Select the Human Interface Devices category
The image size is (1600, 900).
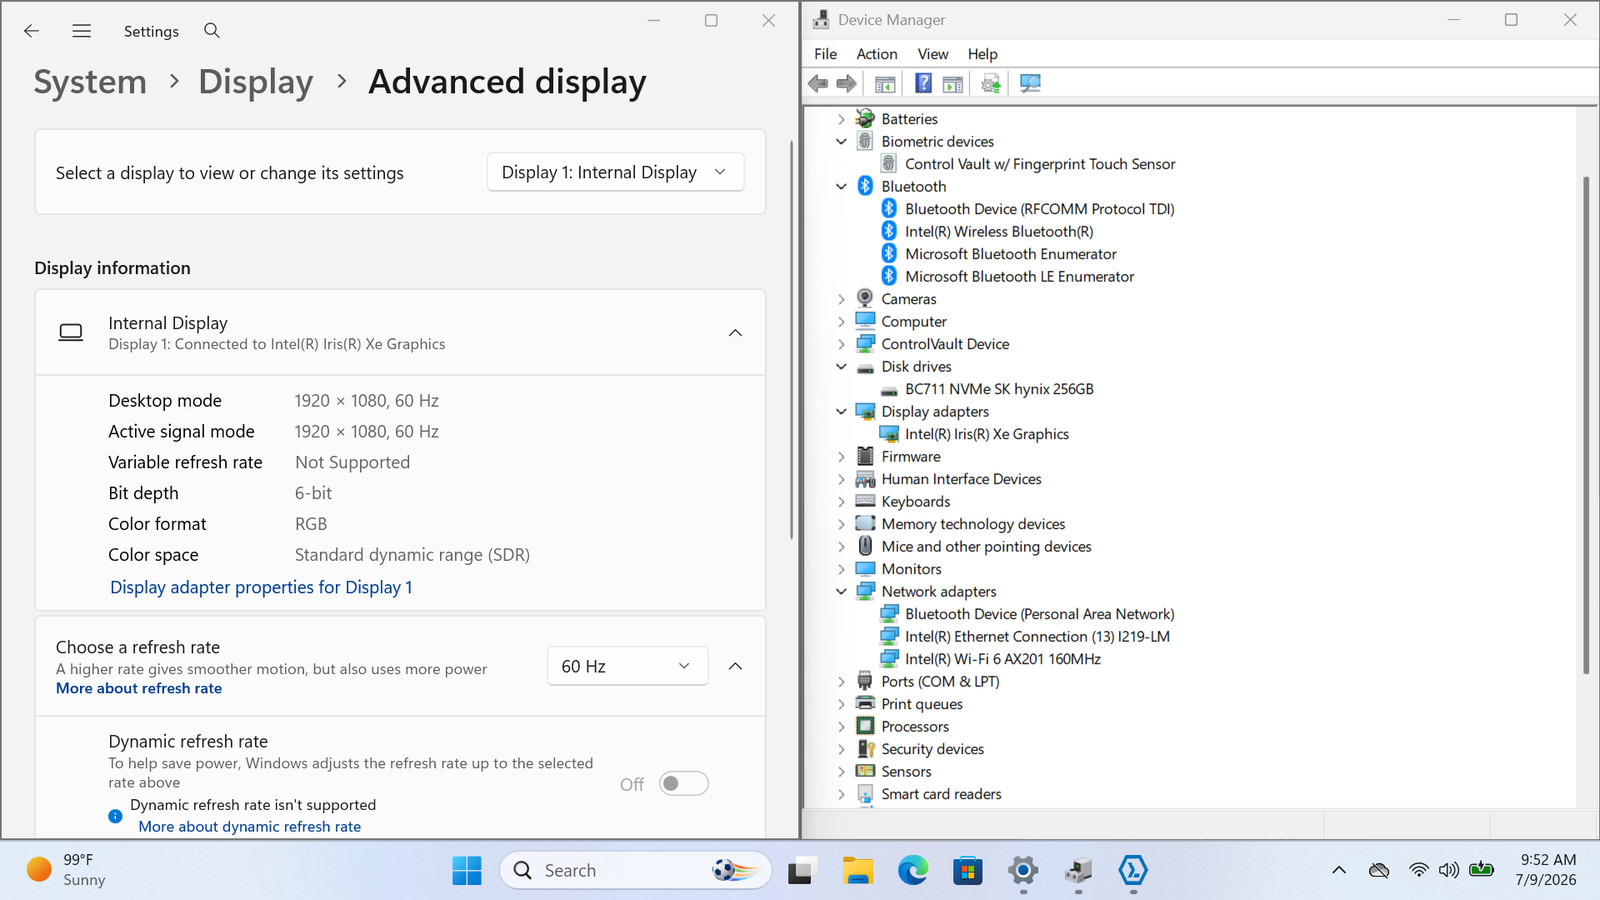click(961, 479)
